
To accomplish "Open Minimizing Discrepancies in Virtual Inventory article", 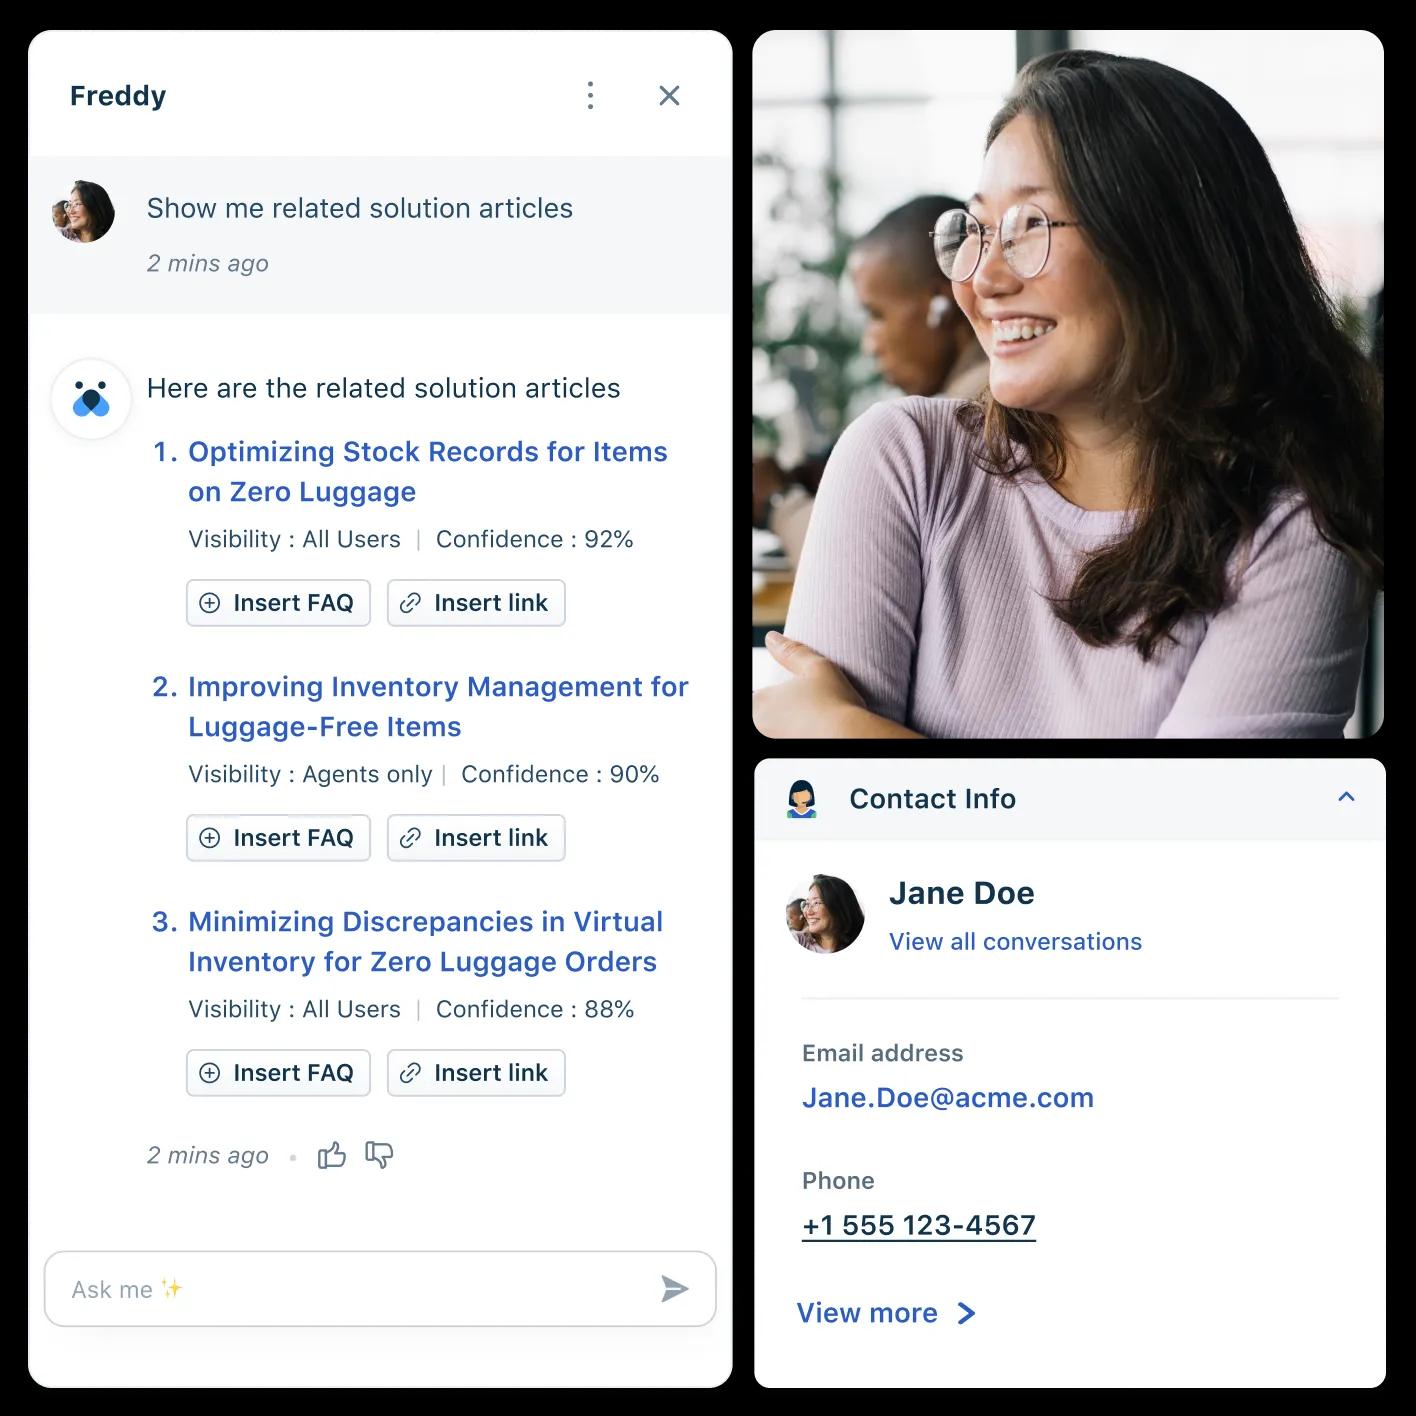I will (x=425, y=942).
